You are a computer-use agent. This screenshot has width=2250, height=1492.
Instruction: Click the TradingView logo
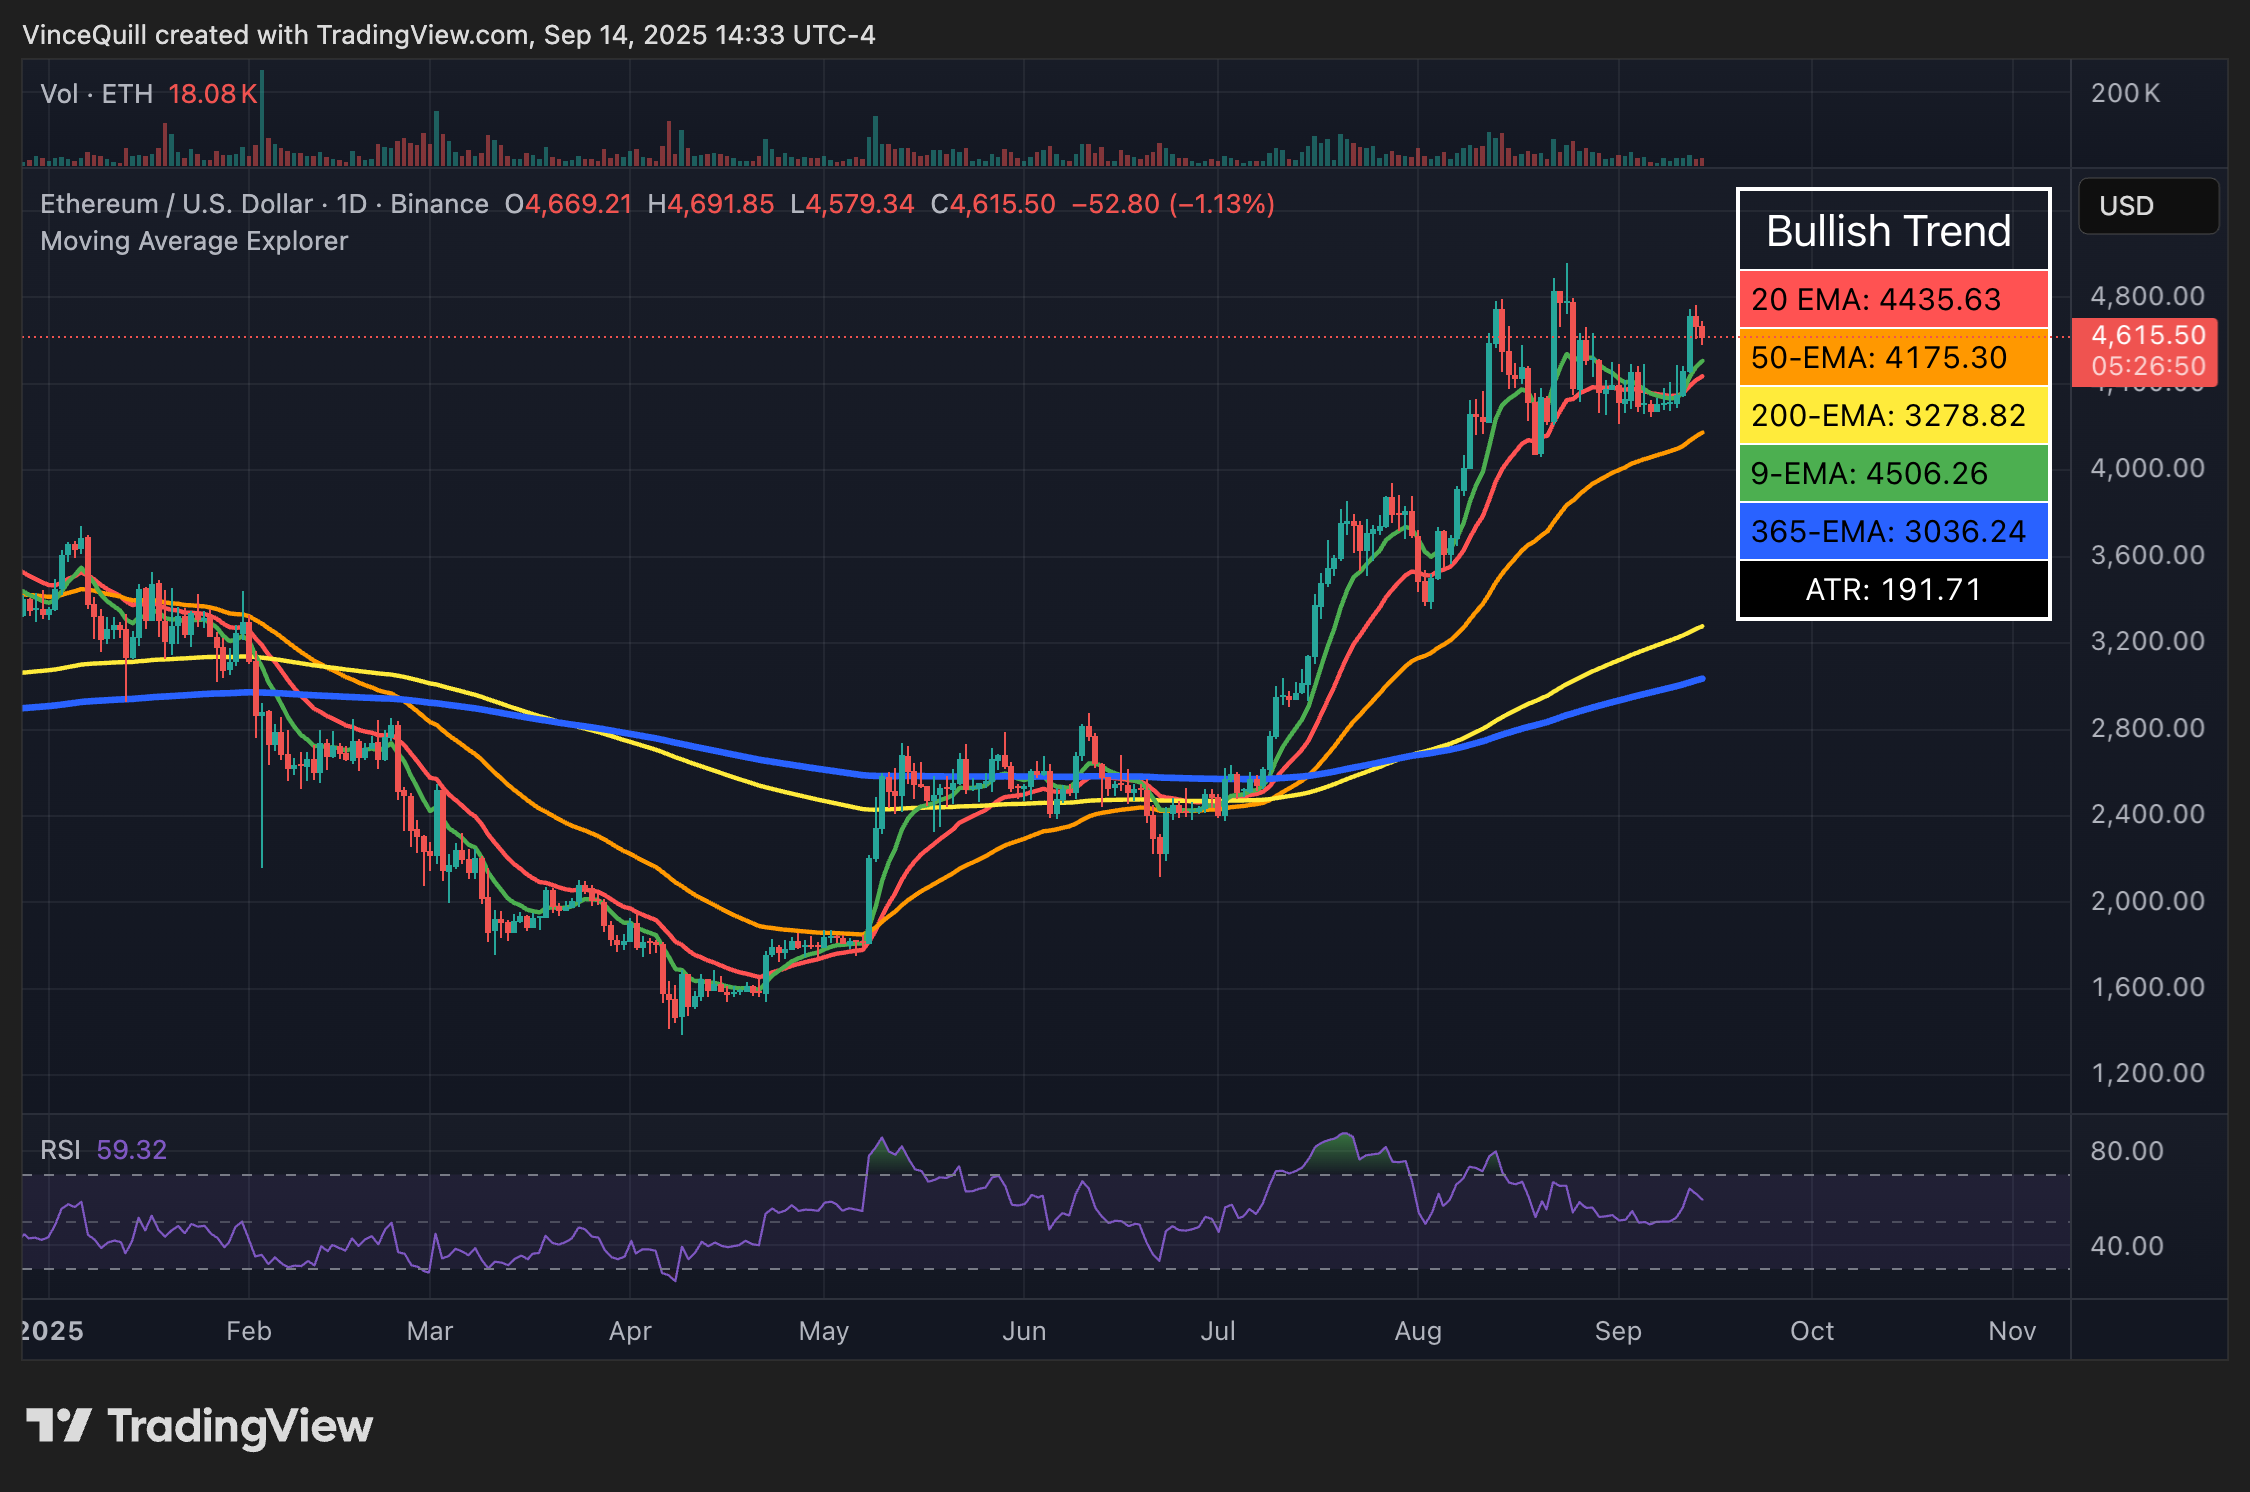[200, 1427]
